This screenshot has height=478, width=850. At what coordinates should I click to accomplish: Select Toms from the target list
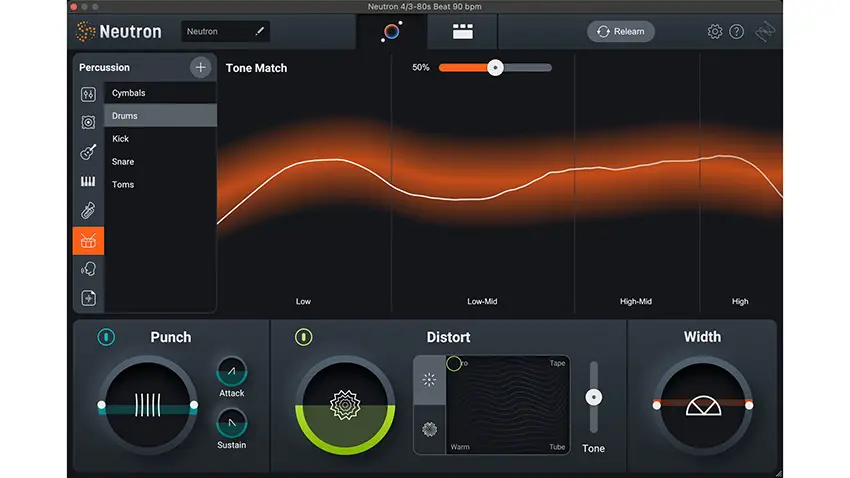coord(160,184)
